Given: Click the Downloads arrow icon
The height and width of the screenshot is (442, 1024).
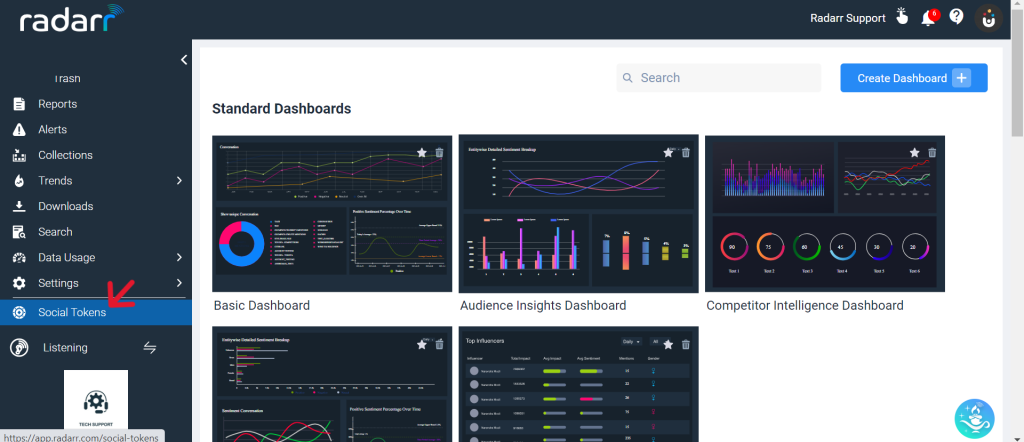Looking at the screenshot, I should coord(20,206).
